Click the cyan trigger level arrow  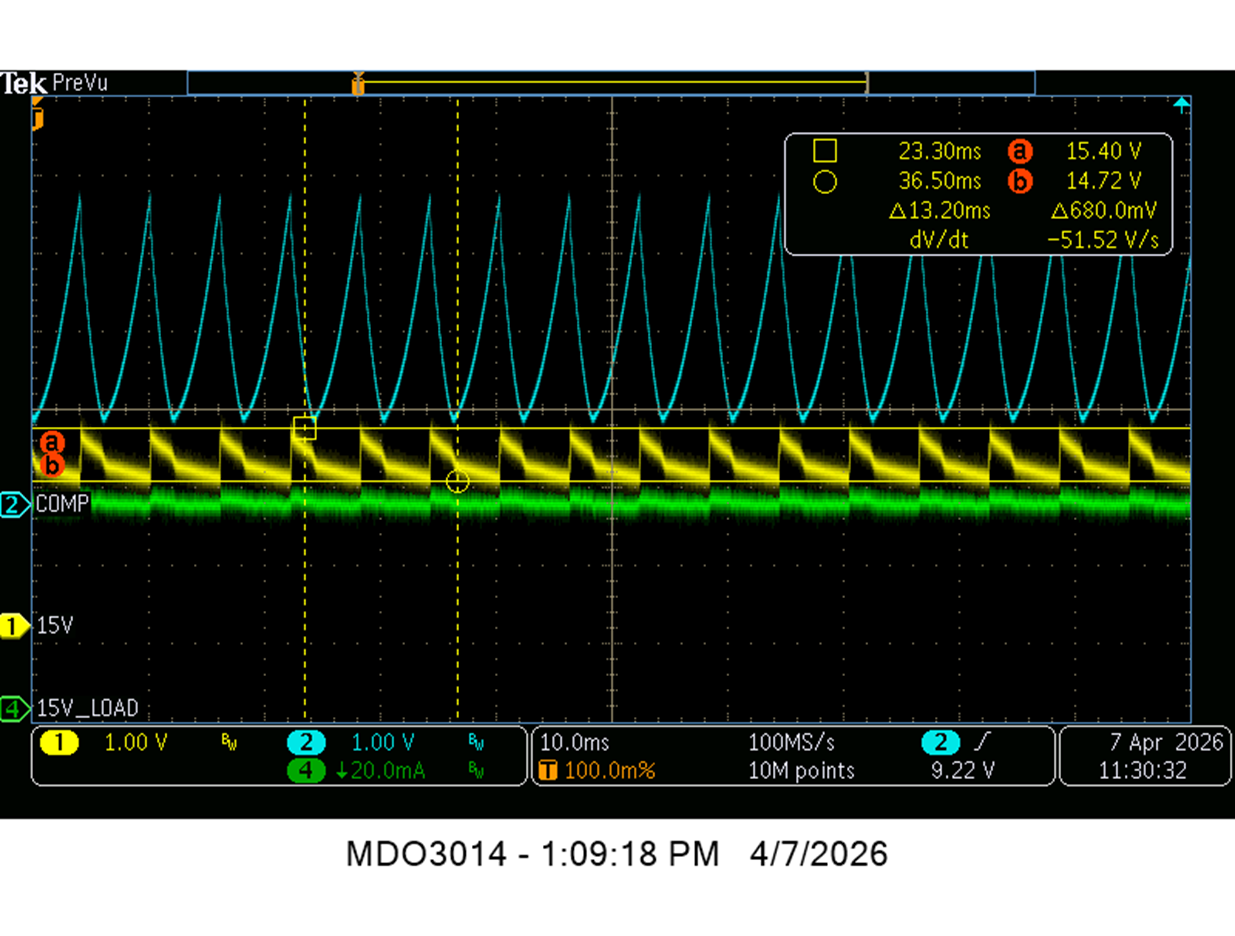pos(1182,104)
